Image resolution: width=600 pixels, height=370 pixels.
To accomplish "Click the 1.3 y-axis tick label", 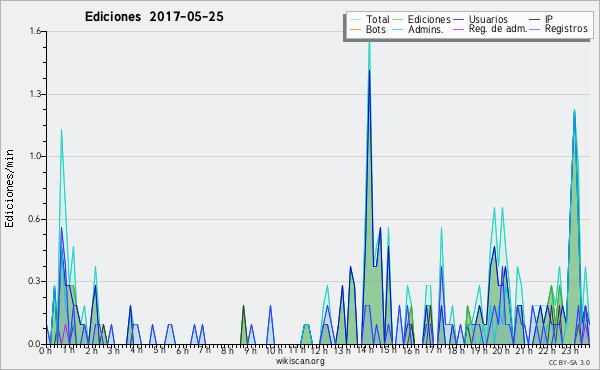I will point(35,94).
